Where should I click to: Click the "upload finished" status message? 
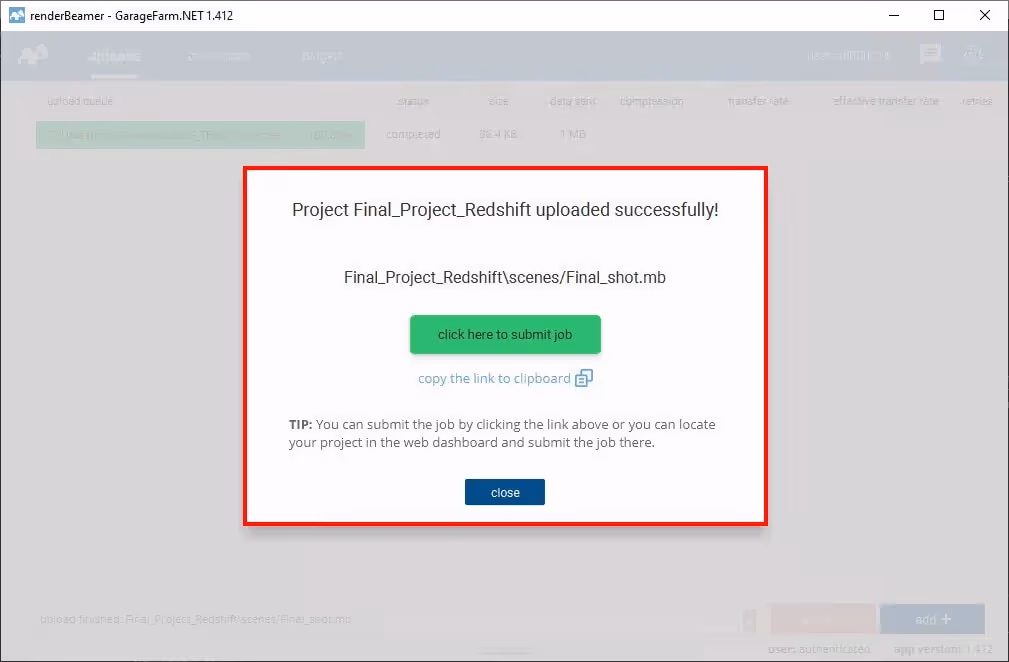click(196, 620)
